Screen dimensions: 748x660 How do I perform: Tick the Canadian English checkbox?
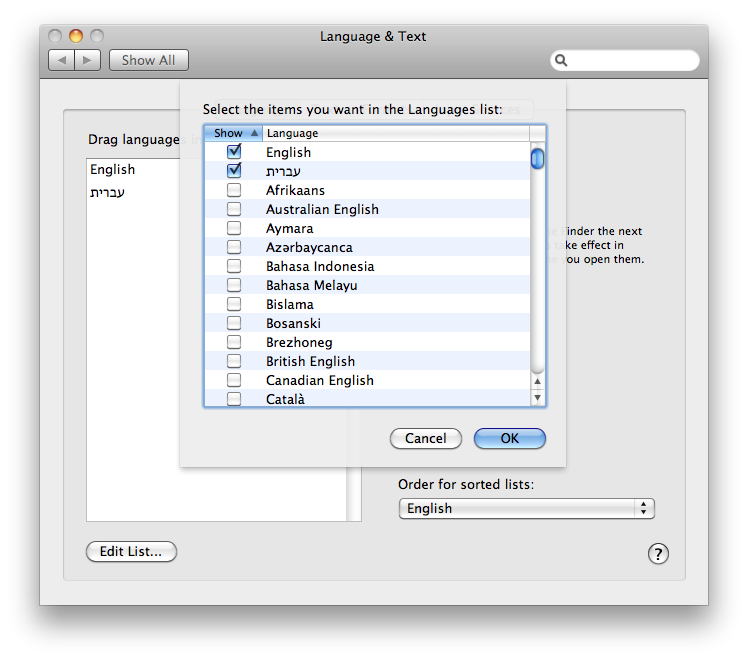point(234,380)
